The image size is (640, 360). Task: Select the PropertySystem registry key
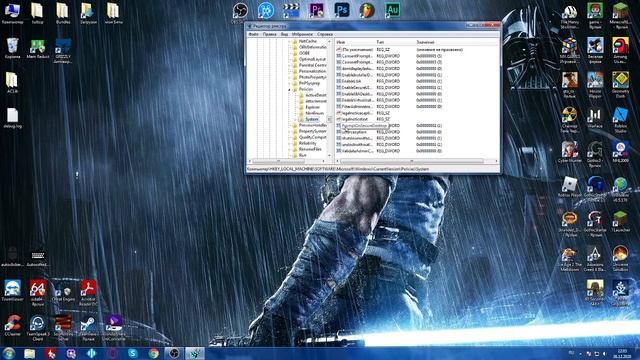pos(312,131)
